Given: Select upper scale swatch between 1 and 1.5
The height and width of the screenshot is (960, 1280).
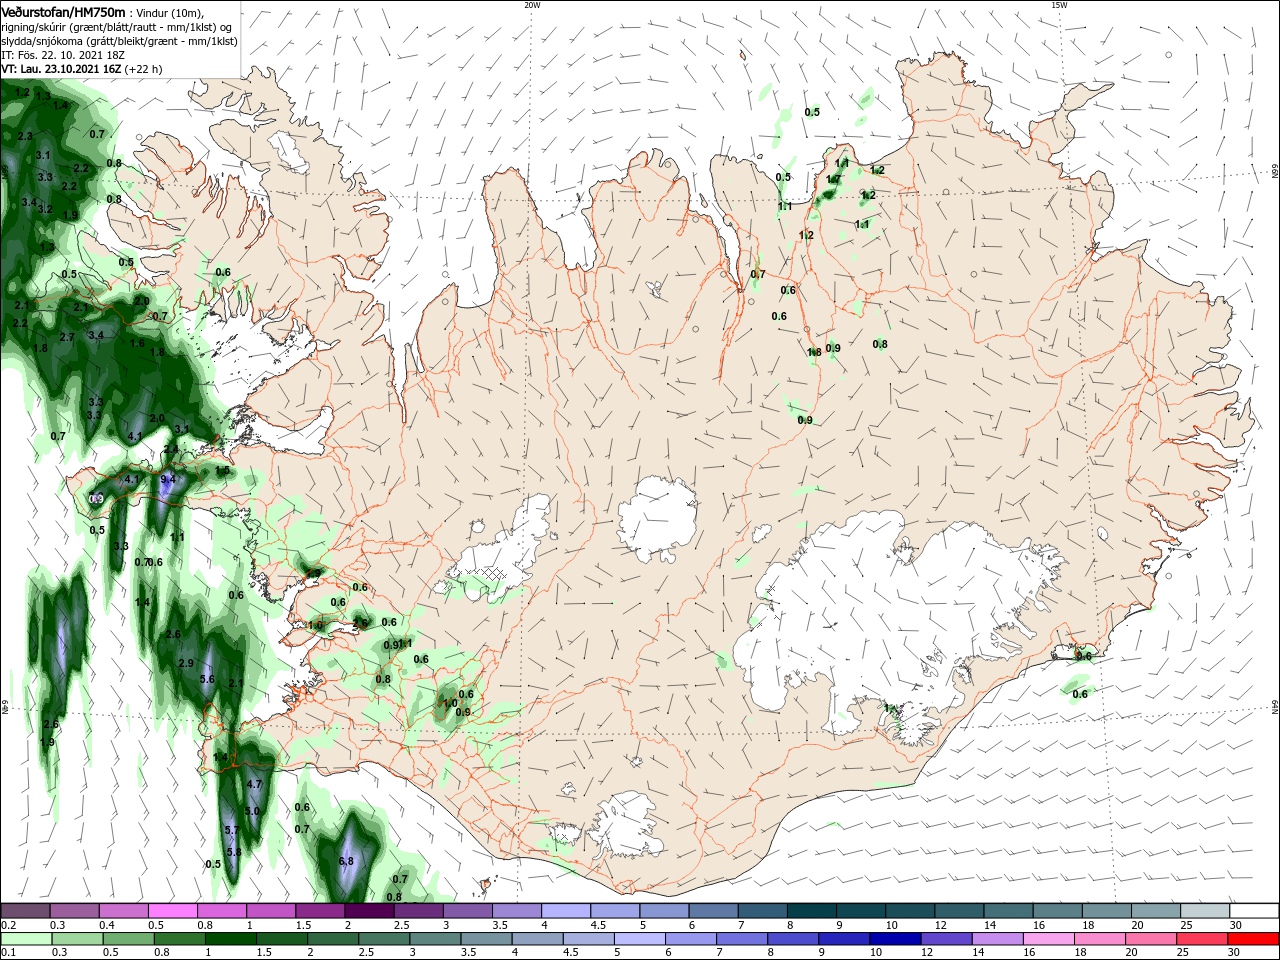Looking at the screenshot, I should pyautogui.click(x=270, y=911).
